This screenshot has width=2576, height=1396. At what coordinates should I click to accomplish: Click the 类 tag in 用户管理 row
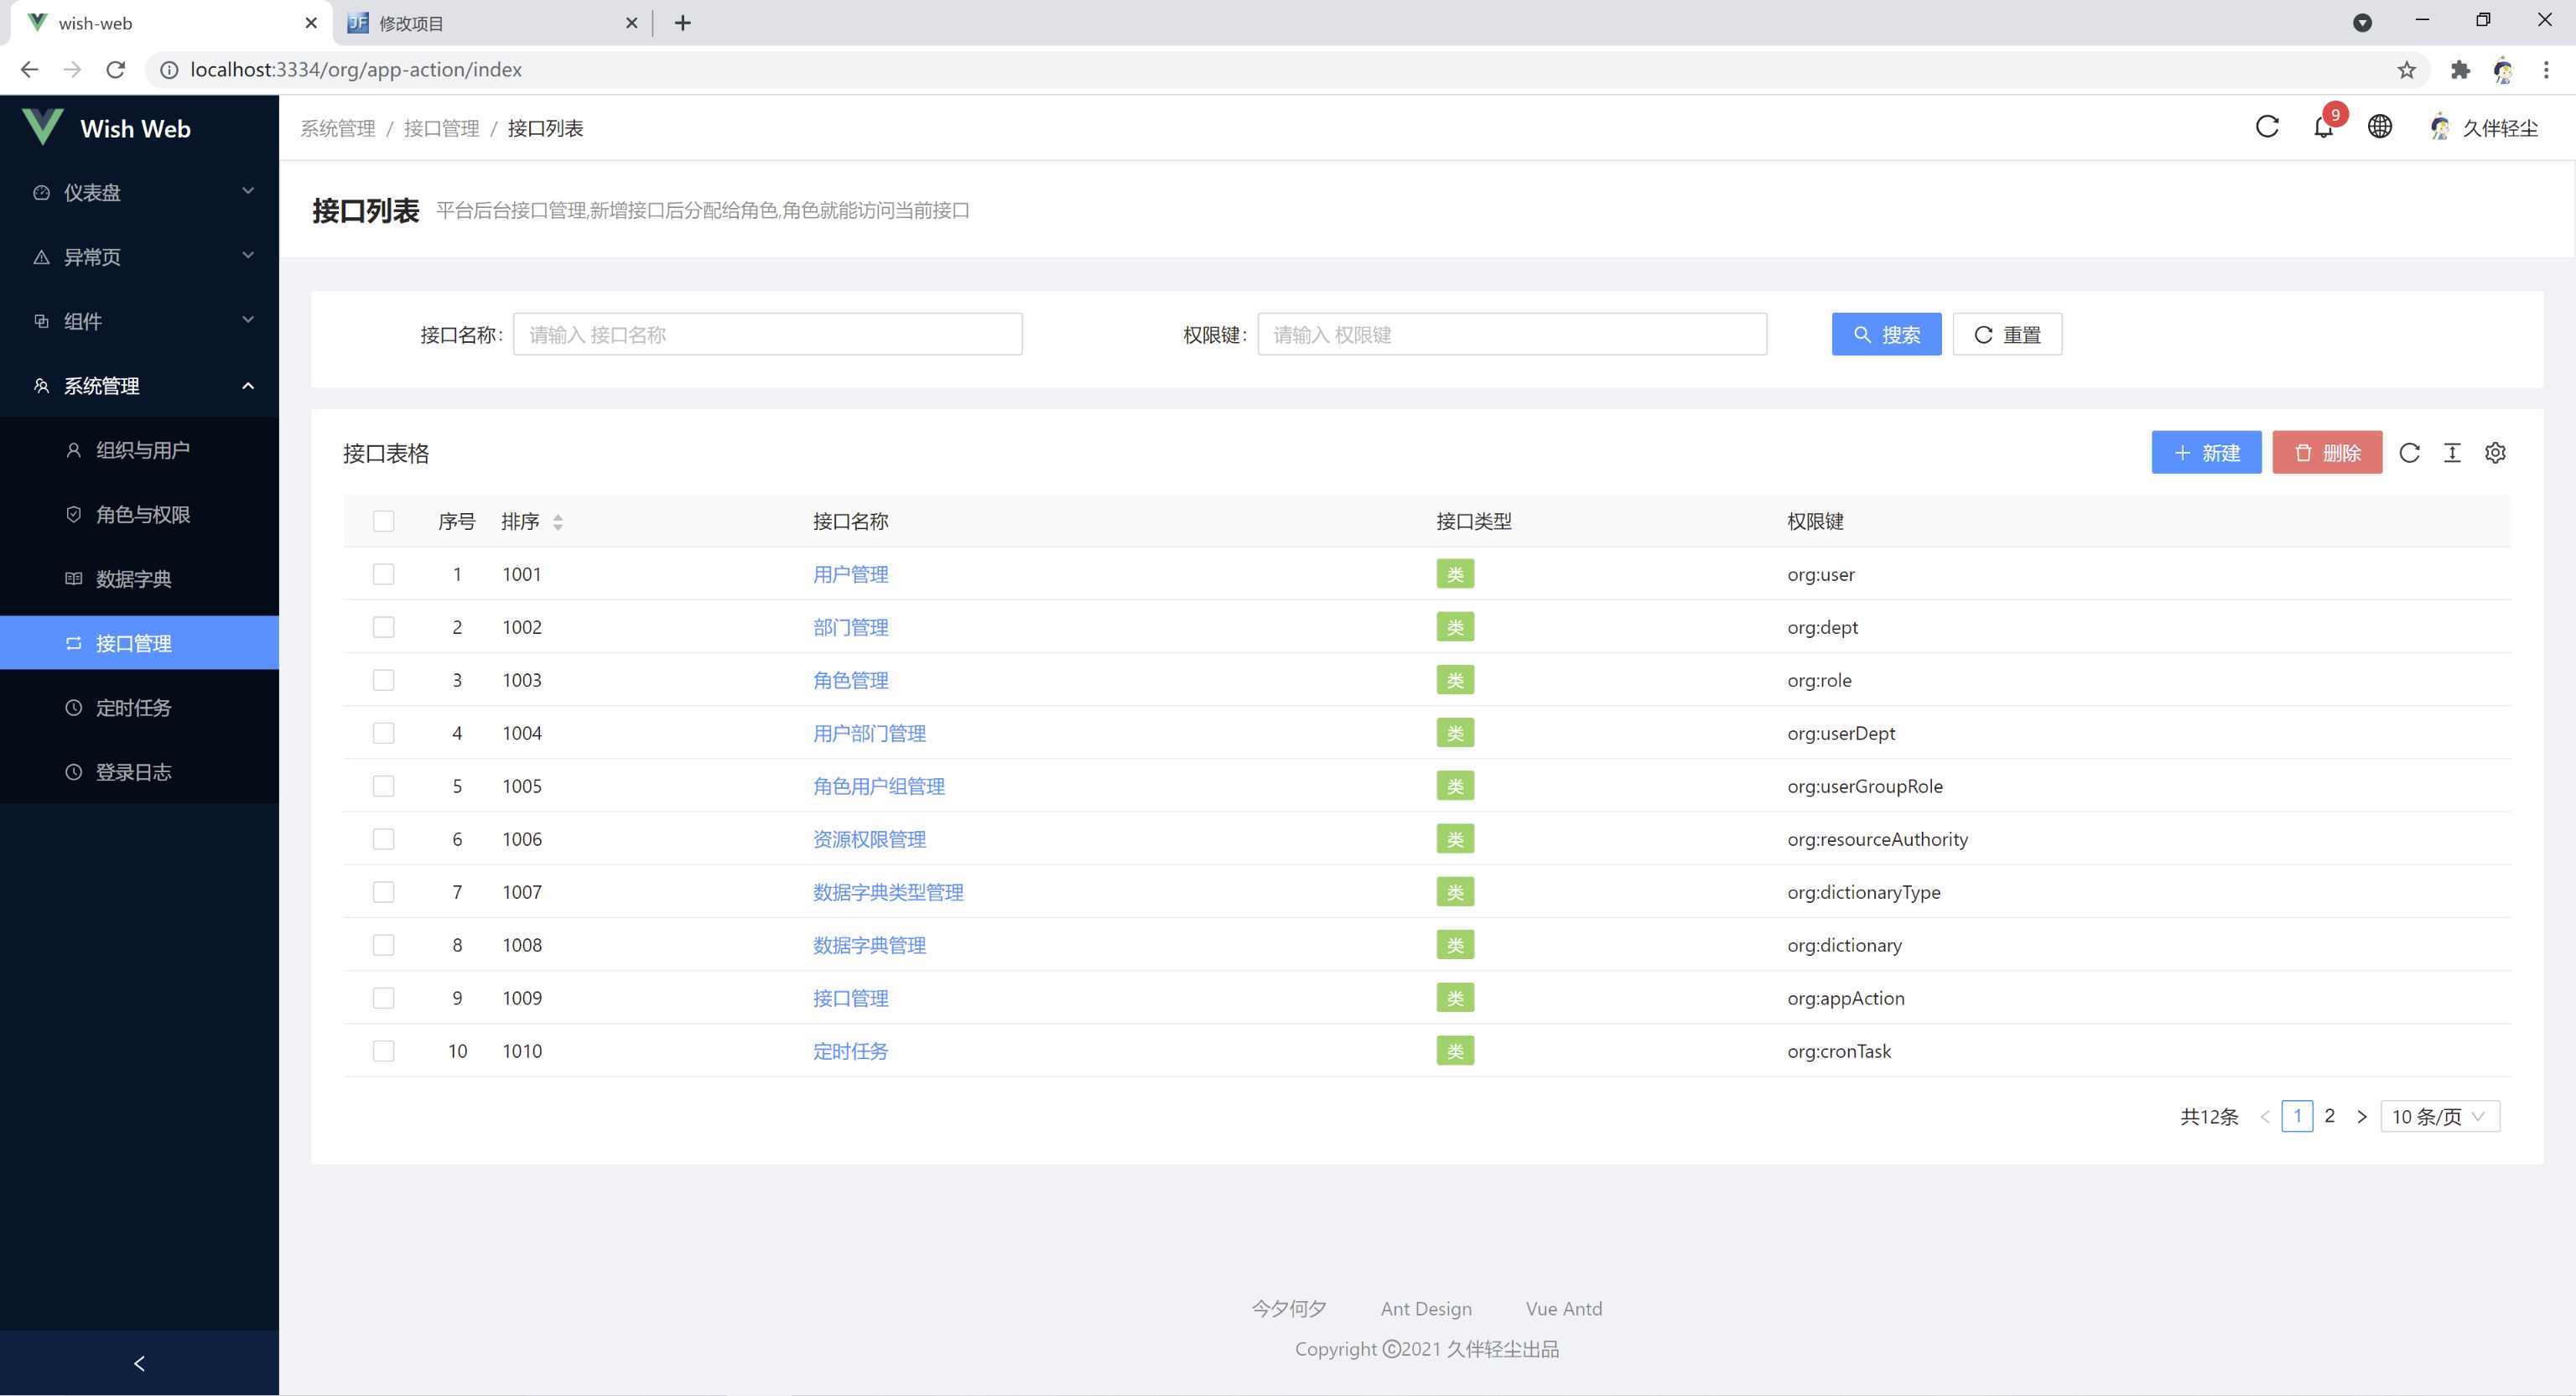[1455, 574]
